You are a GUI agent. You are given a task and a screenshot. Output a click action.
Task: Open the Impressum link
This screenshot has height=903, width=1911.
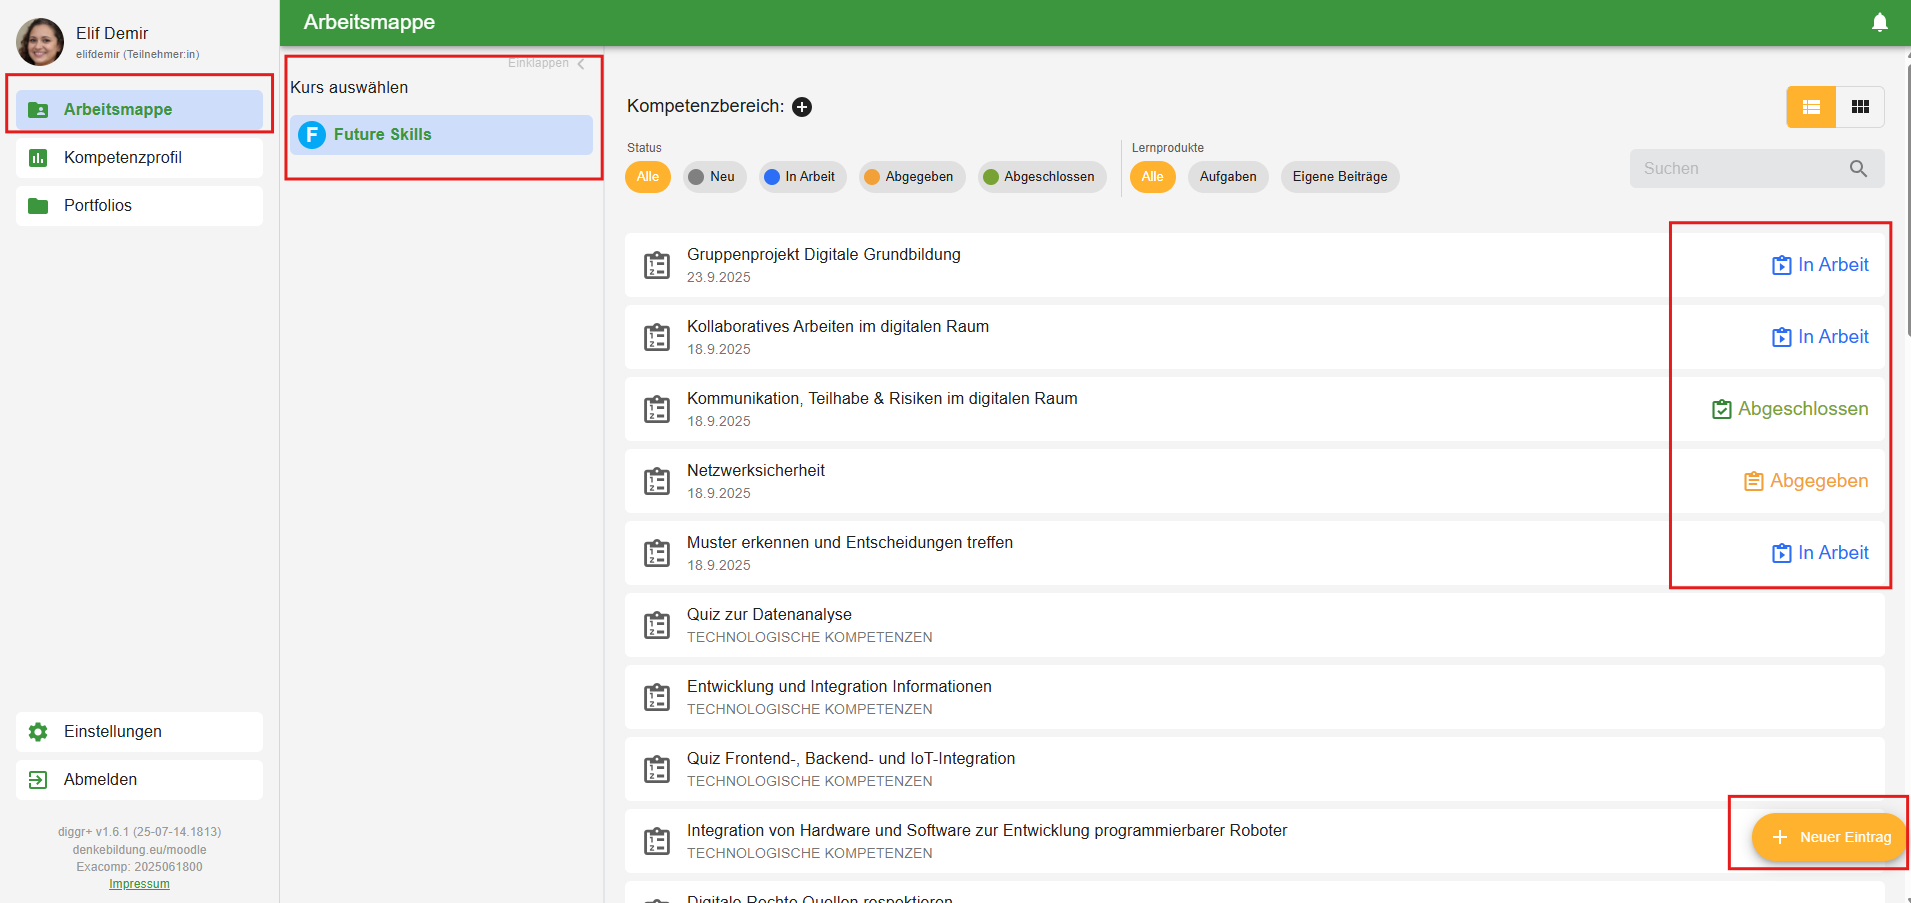click(139, 884)
